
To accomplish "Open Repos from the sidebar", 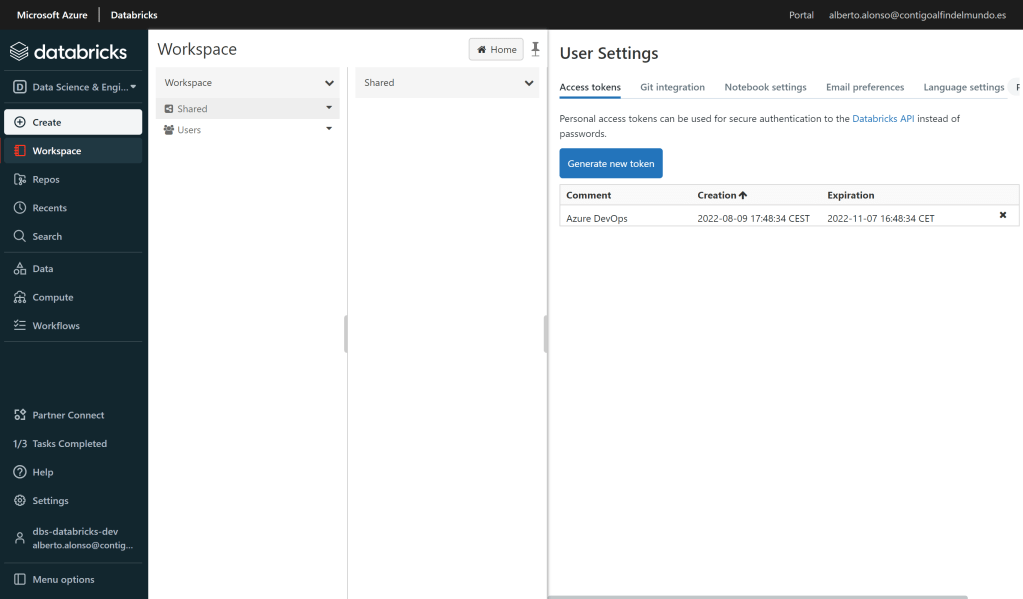I will click(46, 180).
